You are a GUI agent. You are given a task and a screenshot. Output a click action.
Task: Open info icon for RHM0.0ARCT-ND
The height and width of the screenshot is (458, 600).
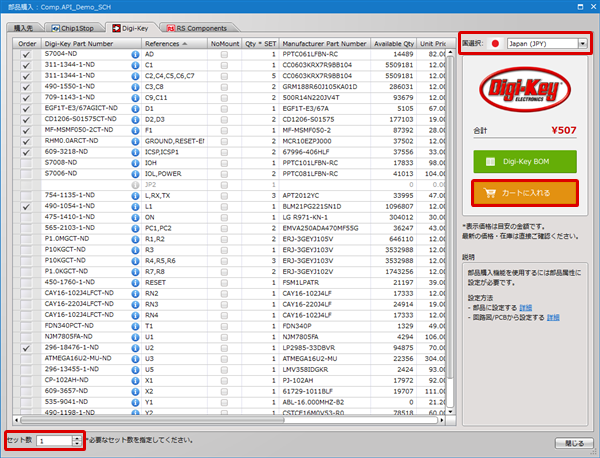click(x=135, y=142)
